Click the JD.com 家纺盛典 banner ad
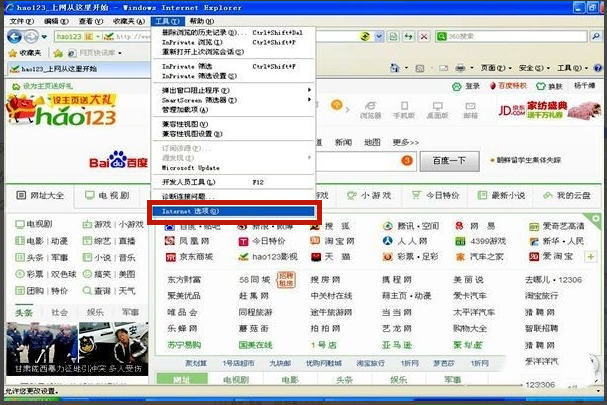 pyautogui.click(x=549, y=110)
